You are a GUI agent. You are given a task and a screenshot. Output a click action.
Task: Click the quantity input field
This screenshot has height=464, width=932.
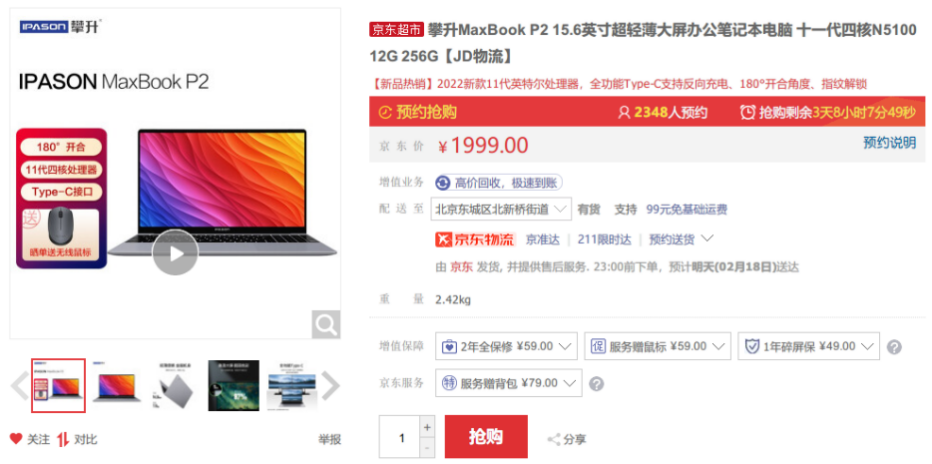399,438
